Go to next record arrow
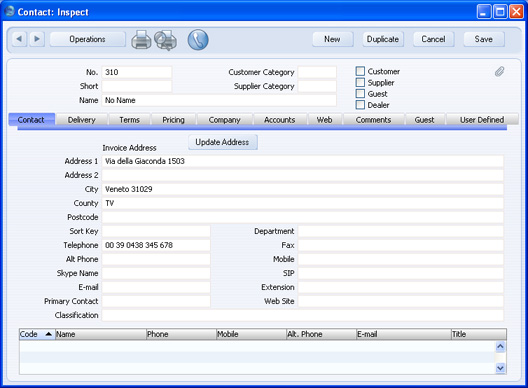Image resolution: width=528 pixels, height=388 pixels. [37, 39]
